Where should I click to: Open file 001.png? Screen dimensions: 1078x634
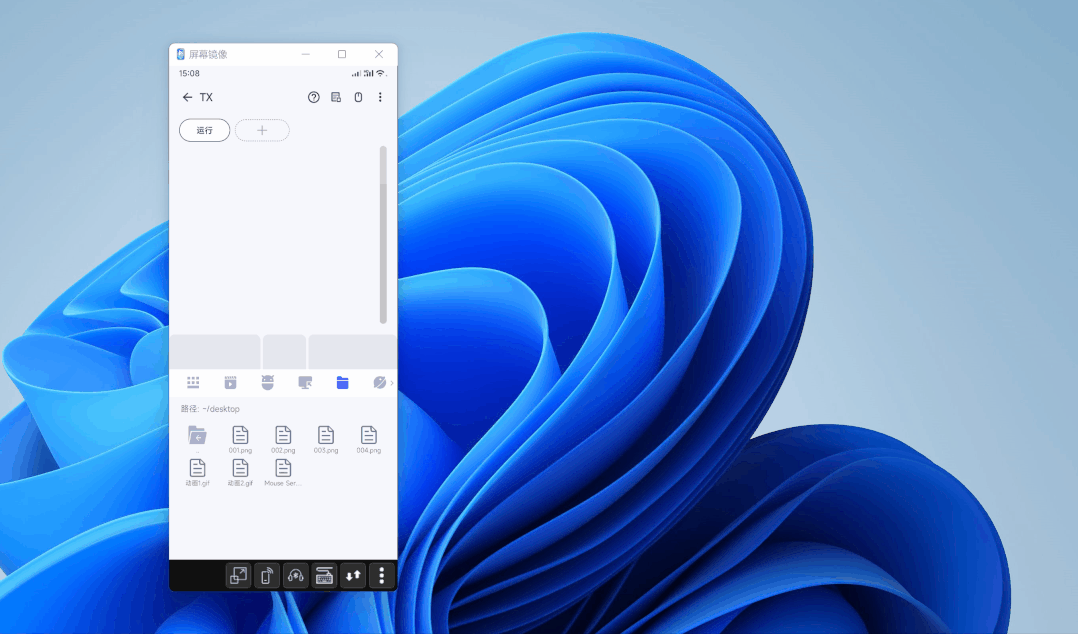pos(241,439)
